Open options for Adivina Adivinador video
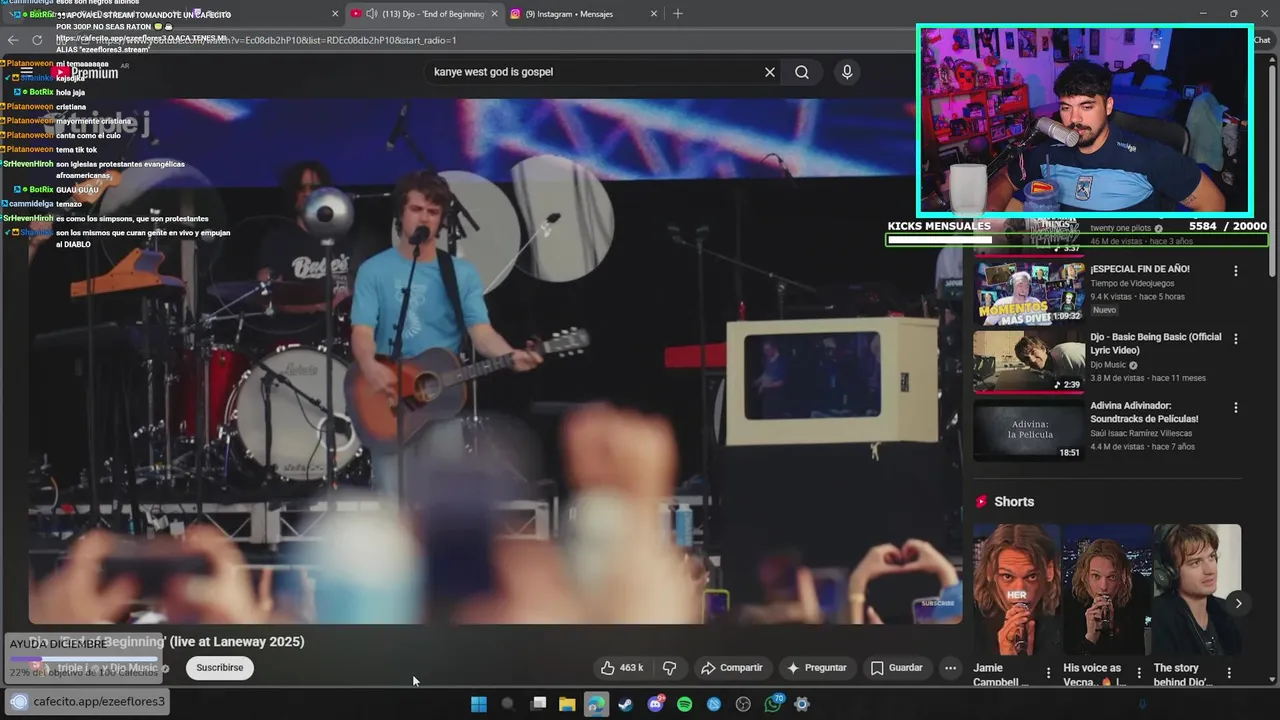The image size is (1280, 720). click(1236, 408)
